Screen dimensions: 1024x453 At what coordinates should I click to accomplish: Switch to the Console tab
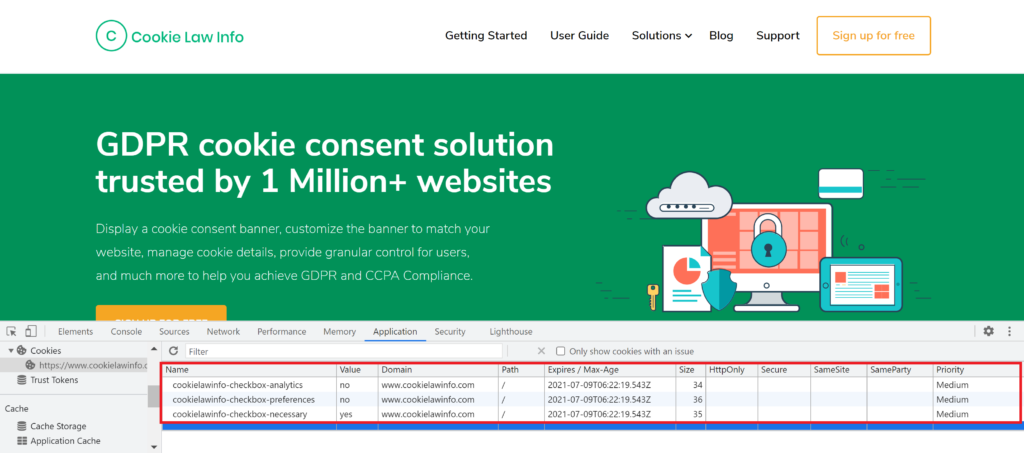(126, 332)
